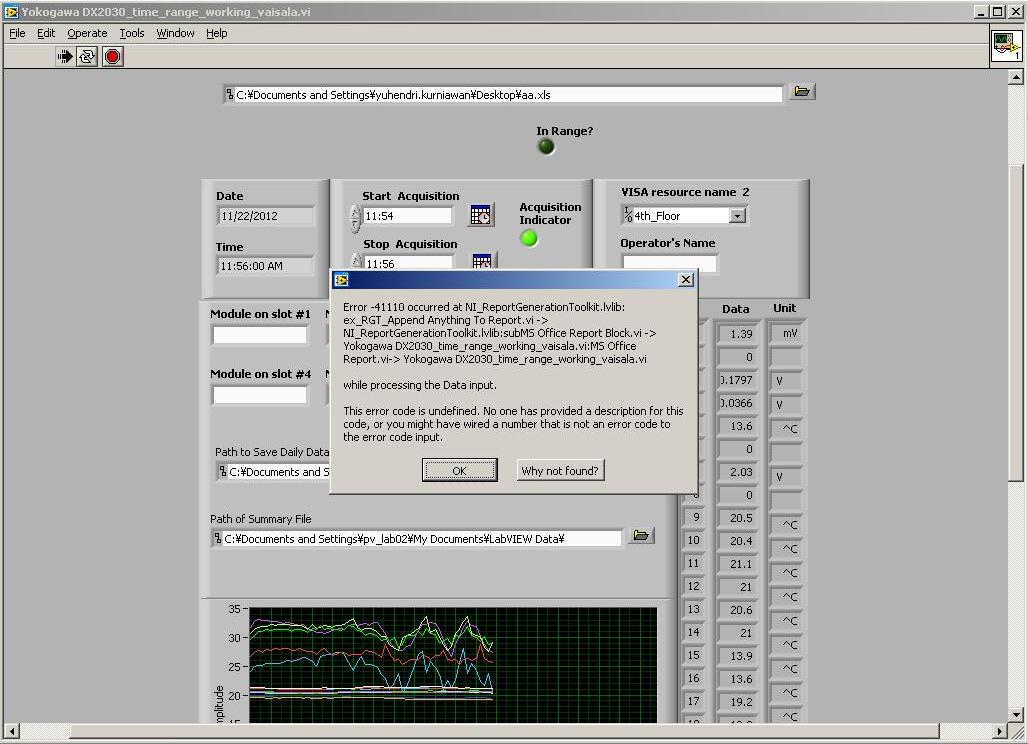Open the Edit menu

pos(46,33)
